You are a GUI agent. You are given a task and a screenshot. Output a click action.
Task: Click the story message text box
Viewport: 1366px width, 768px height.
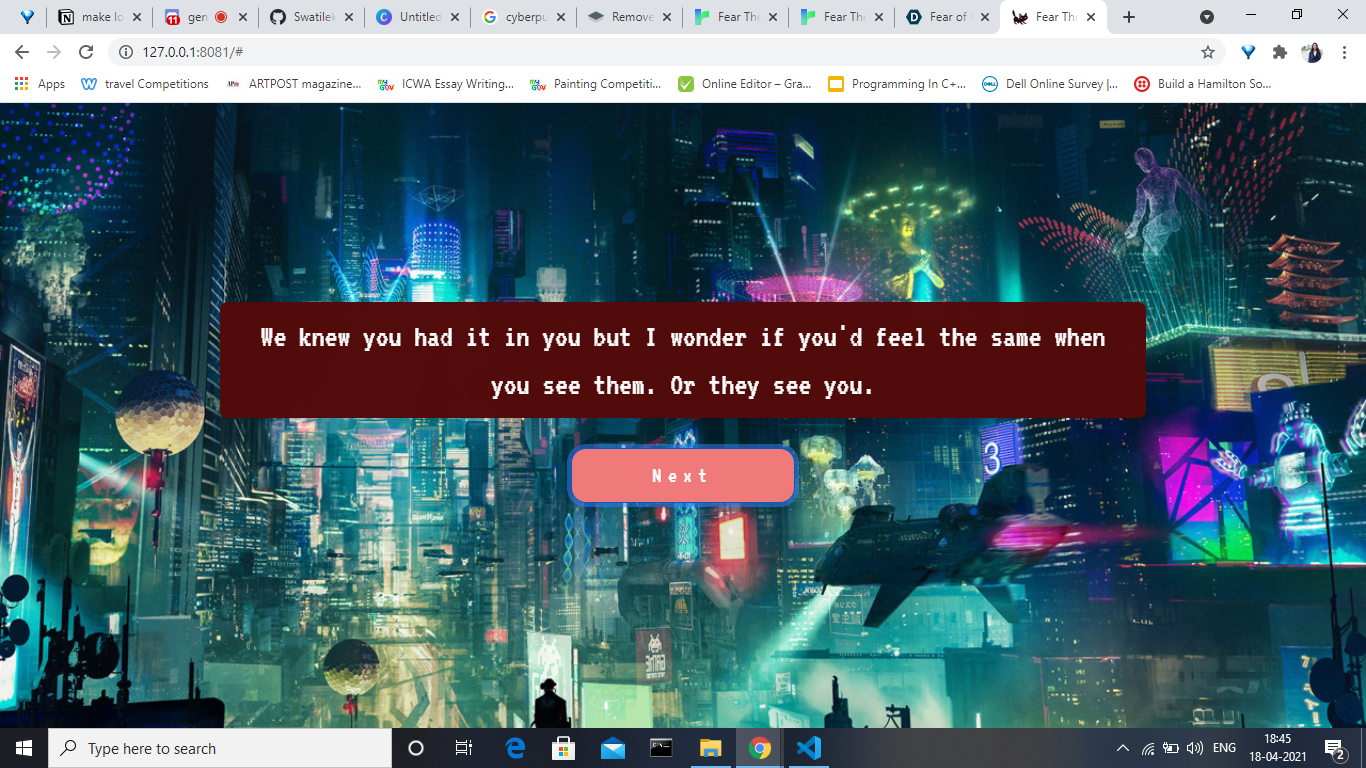[683, 360]
